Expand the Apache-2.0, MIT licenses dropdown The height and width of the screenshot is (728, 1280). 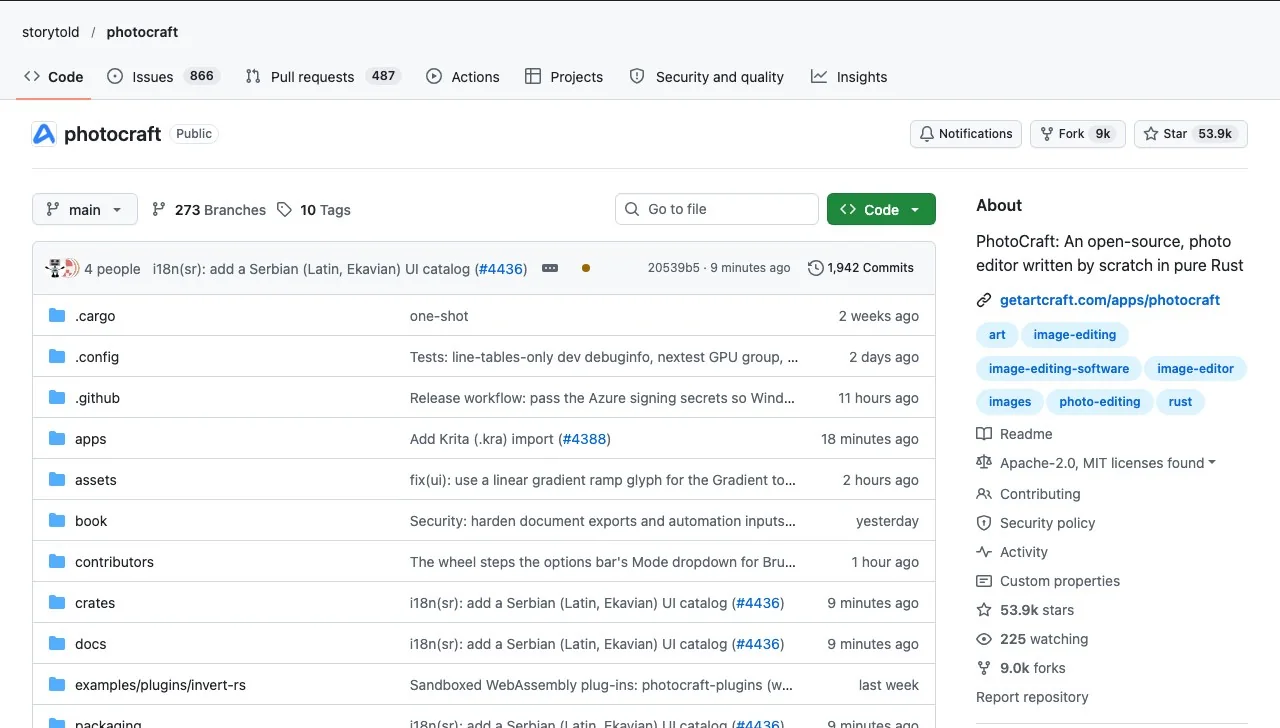[x=1108, y=463]
